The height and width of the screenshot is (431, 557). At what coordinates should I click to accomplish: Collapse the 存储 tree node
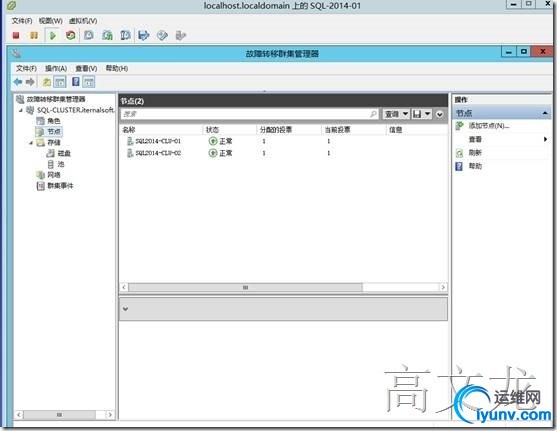31,143
